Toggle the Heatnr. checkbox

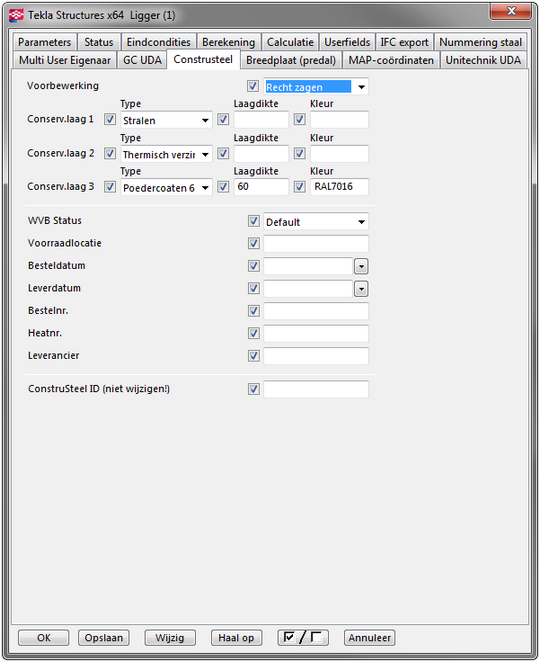tap(254, 333)
